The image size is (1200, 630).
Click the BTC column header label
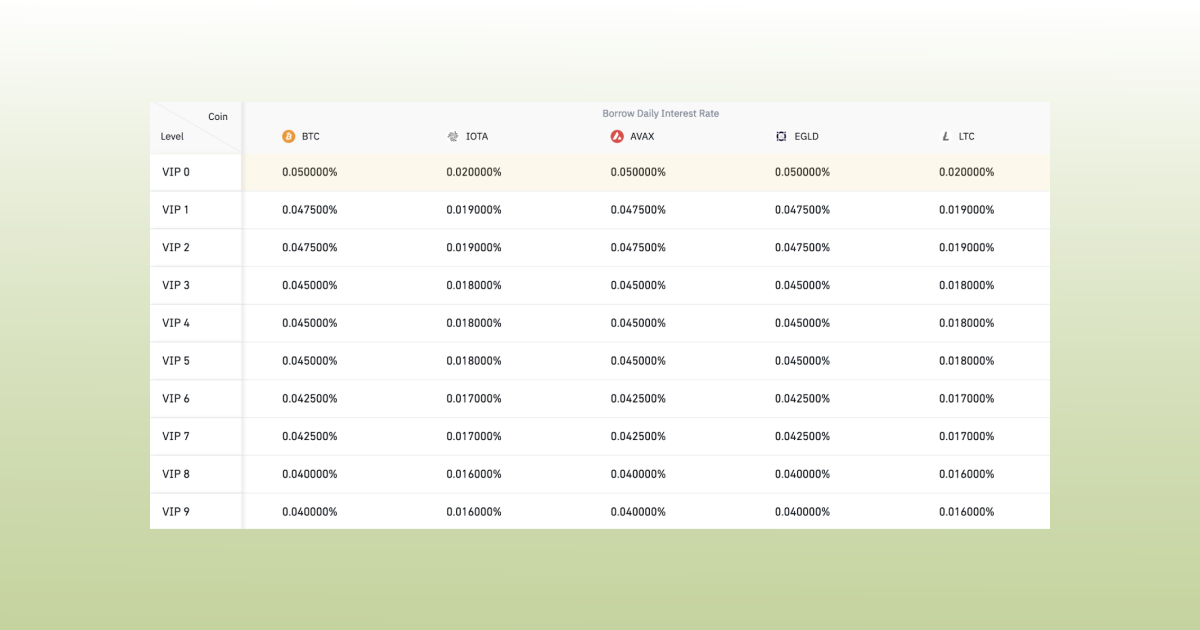(x=310, y=136)
